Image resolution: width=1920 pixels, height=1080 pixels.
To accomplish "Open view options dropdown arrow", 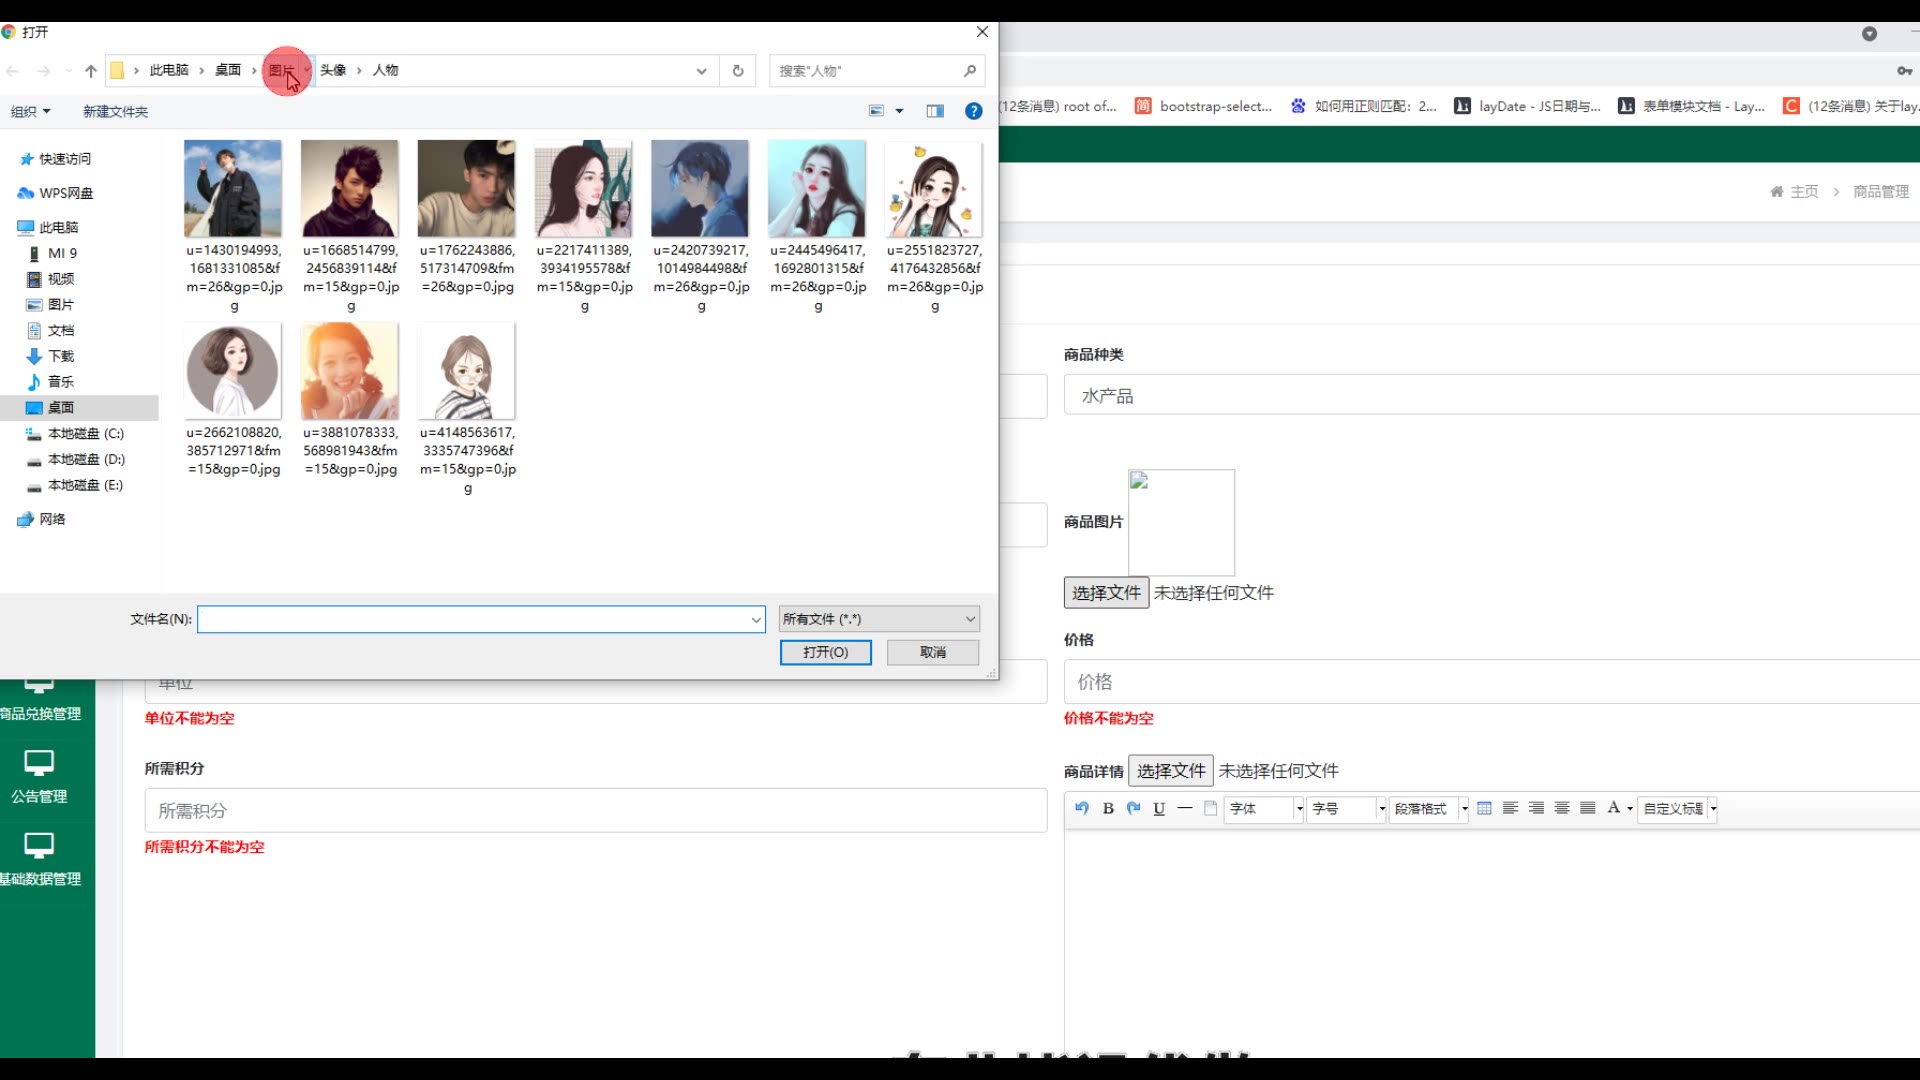I will click(899, 111).
